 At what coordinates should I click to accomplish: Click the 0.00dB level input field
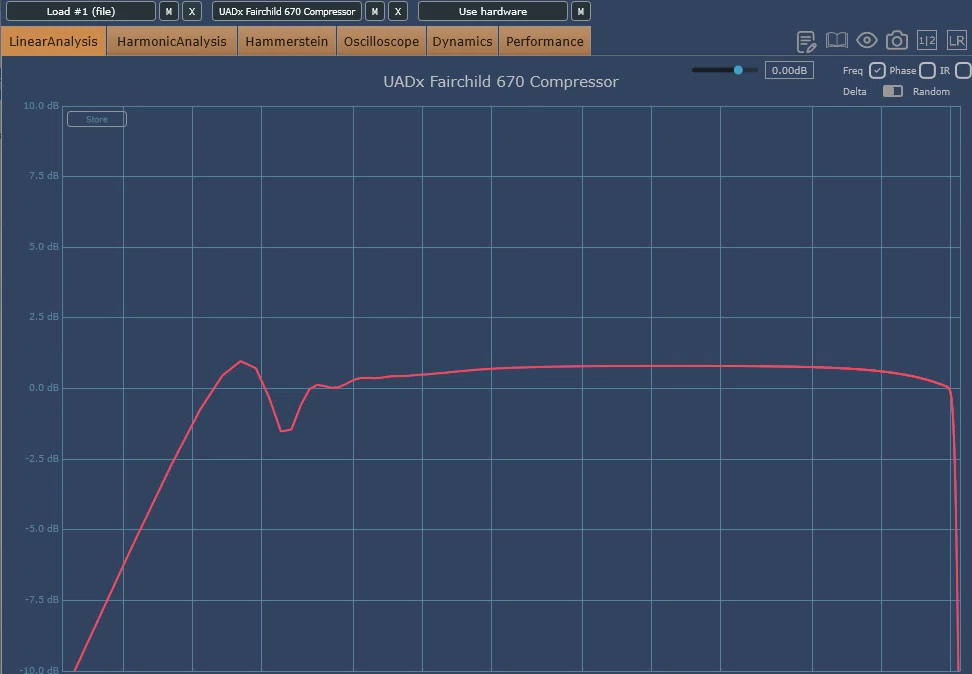[789, 70]
